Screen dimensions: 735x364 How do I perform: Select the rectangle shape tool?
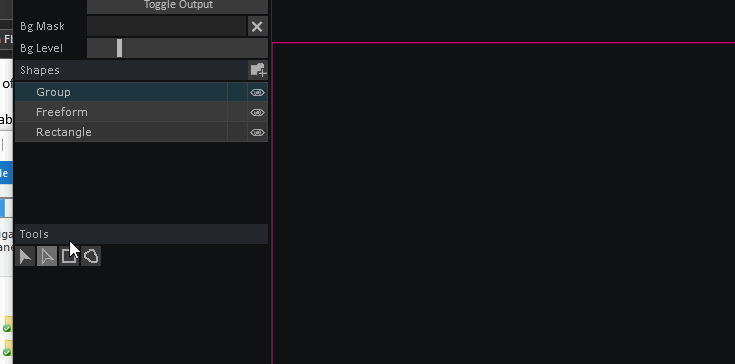coord(69,256)
